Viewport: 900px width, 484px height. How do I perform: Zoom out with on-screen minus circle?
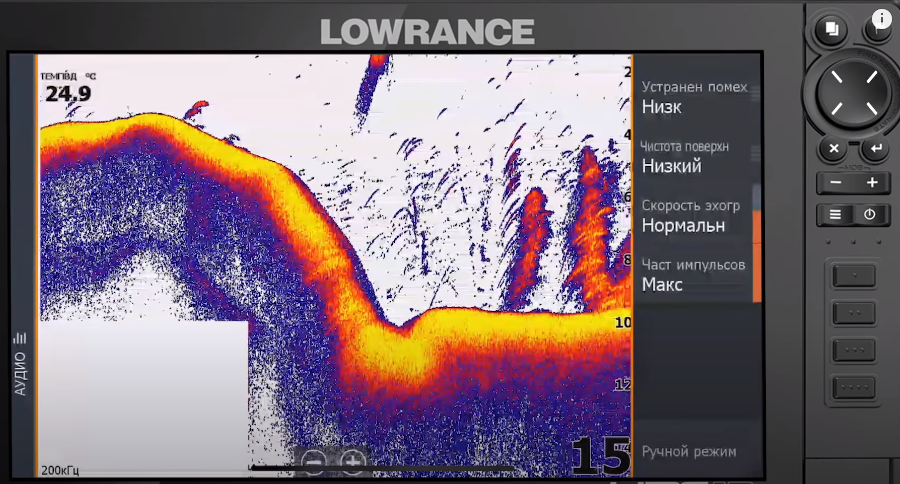tap(314, 461)
